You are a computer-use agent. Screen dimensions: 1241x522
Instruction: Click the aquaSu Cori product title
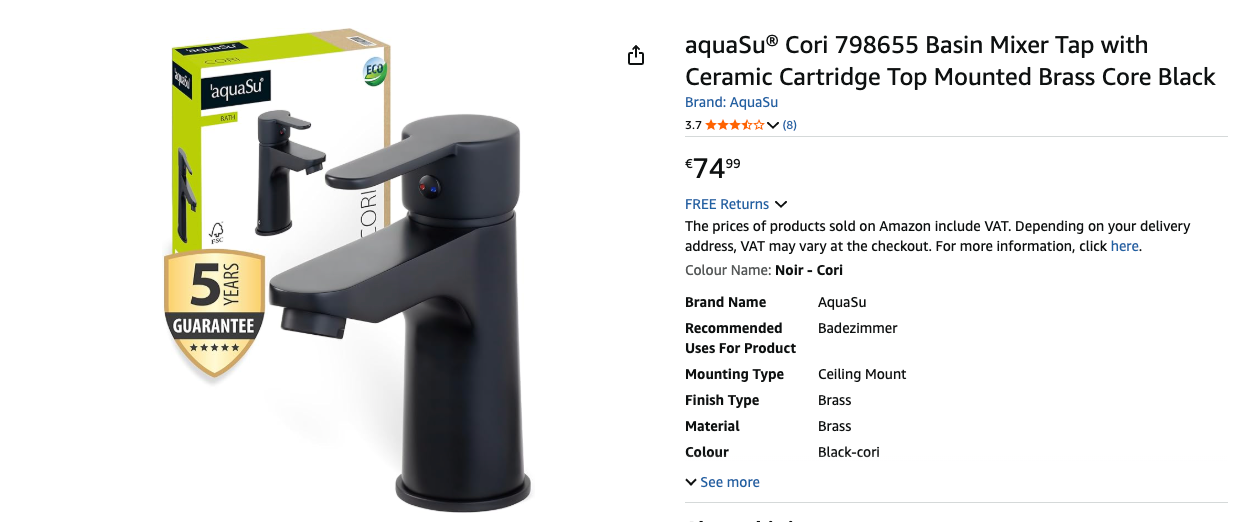tap(950, 61)
